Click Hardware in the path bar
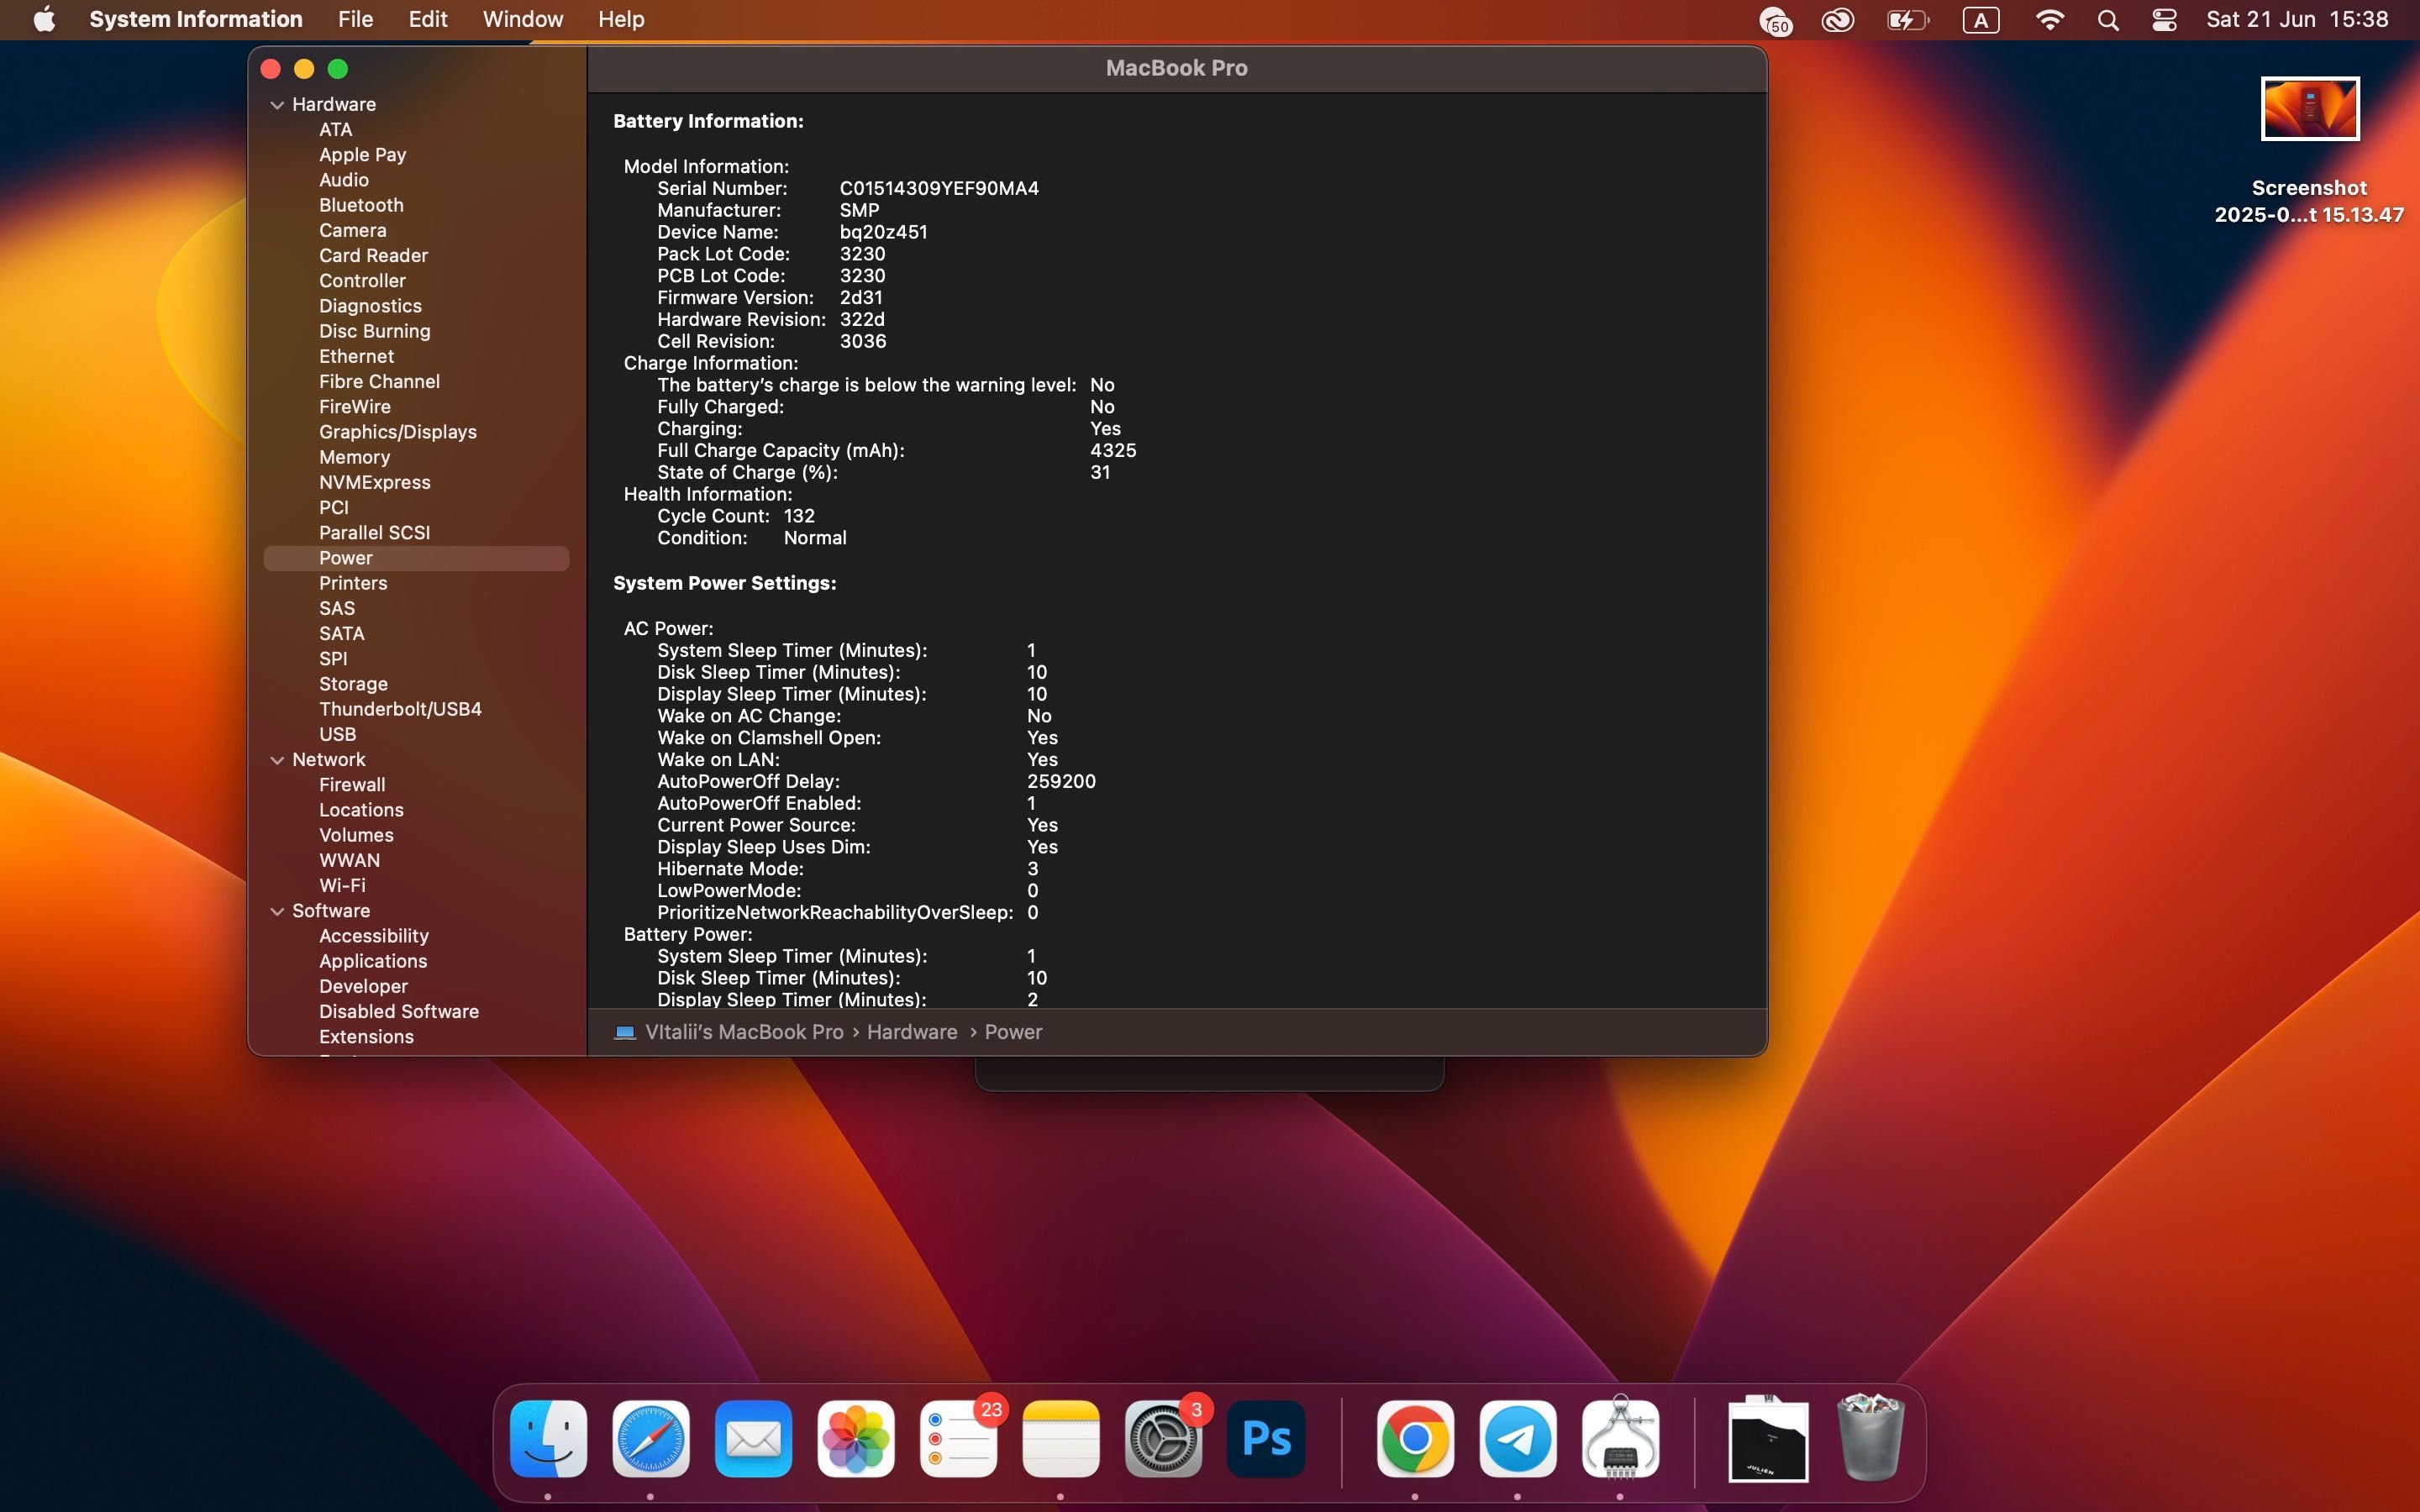This screenshot has width=2420, height=1512. [x=912, y=1032]
